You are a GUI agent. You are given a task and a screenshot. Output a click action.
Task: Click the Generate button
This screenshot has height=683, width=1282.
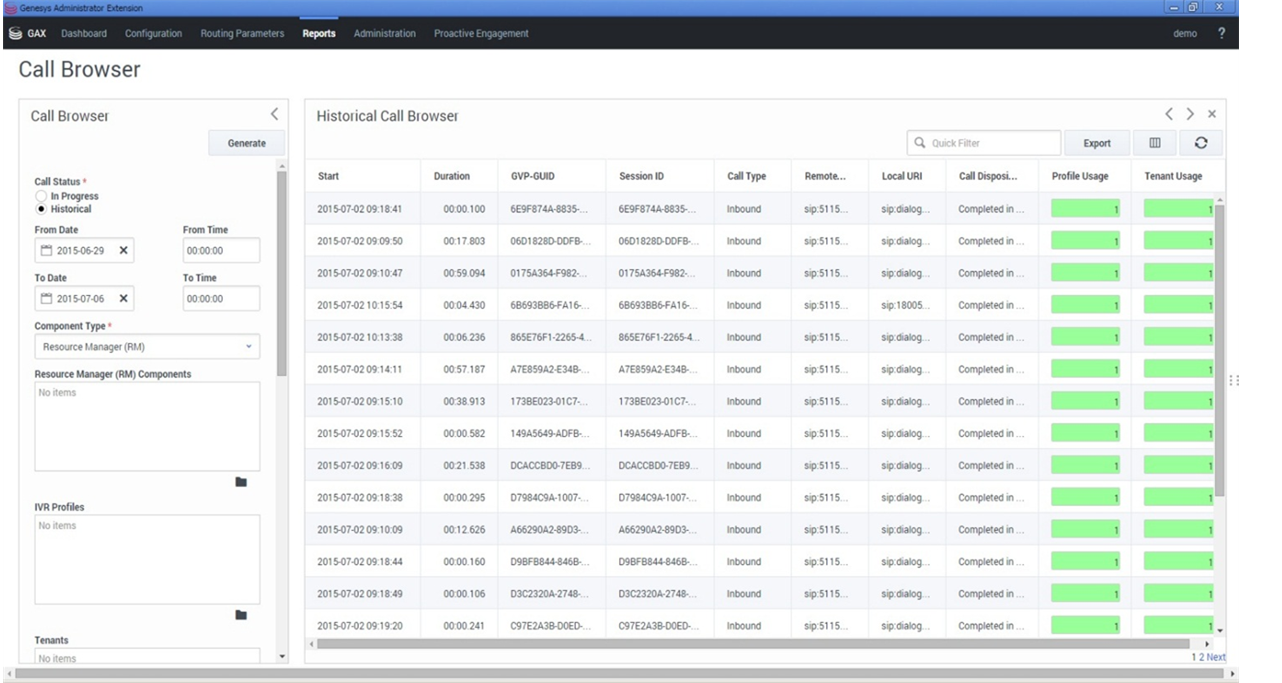[246, 143]
